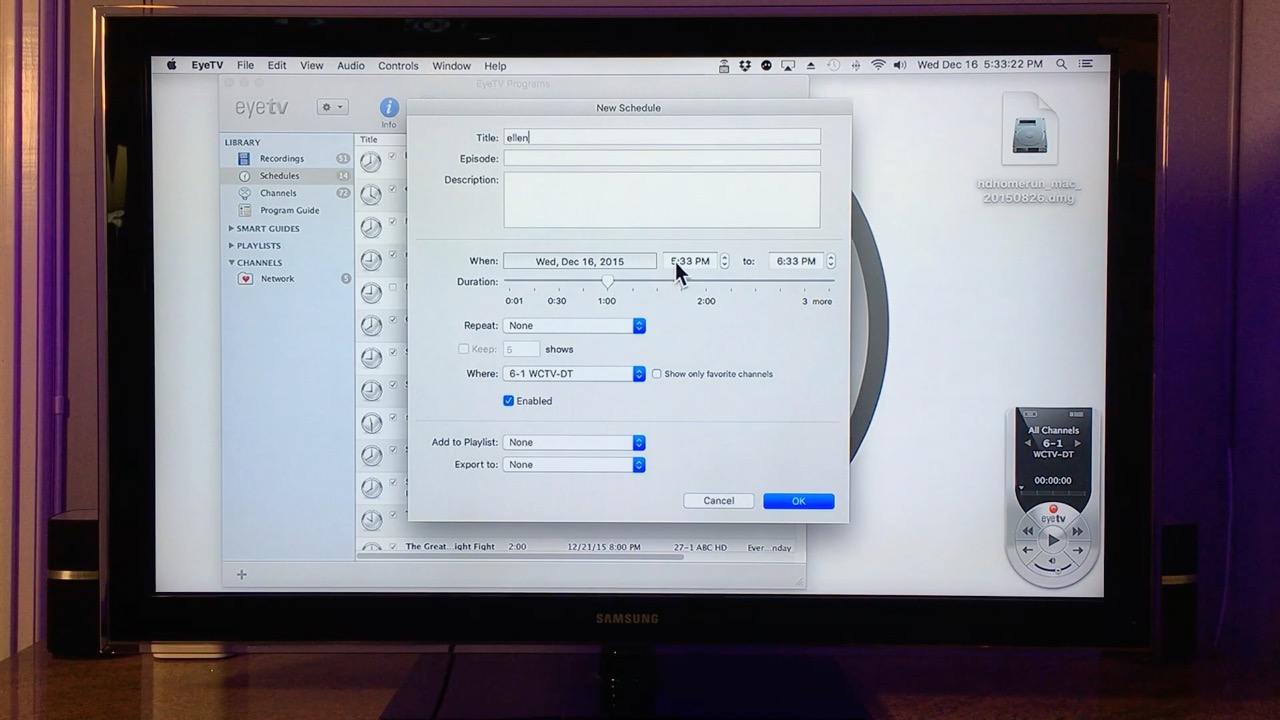Click the eject menu bar icon
Viewport: 1280px width, 720px height.
[x=810, y=65]
